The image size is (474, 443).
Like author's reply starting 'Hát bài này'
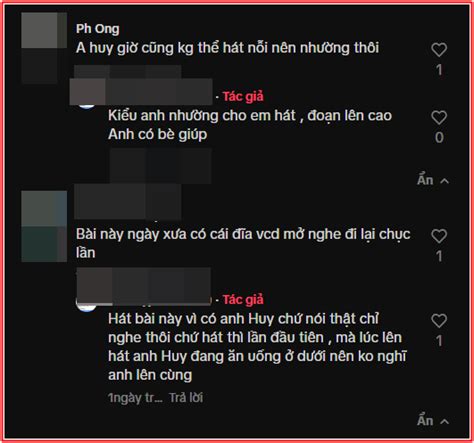tap(439, 321)
